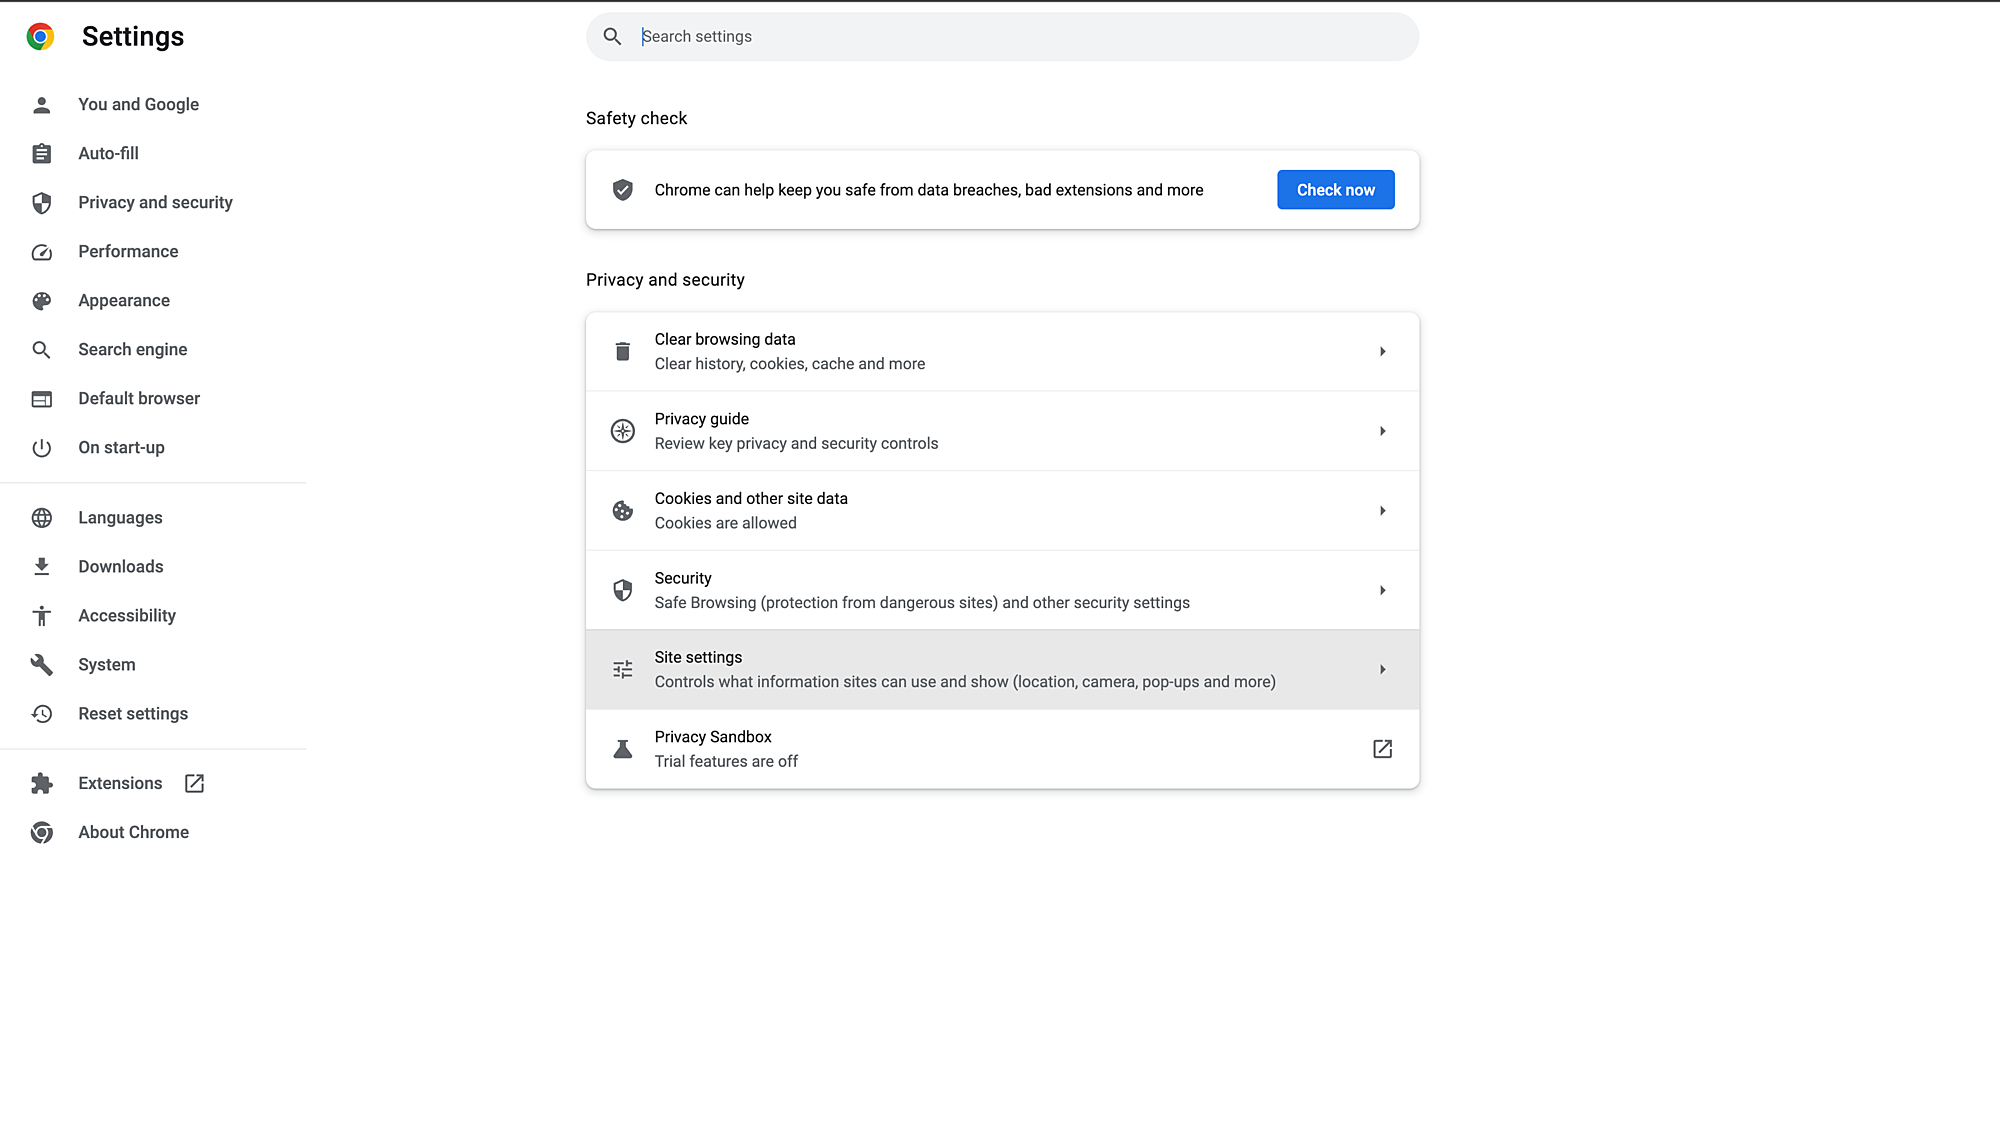This screenshot has width=2000, height=1126.
Task: Open the You and Google section
Action: coord(138,105)
